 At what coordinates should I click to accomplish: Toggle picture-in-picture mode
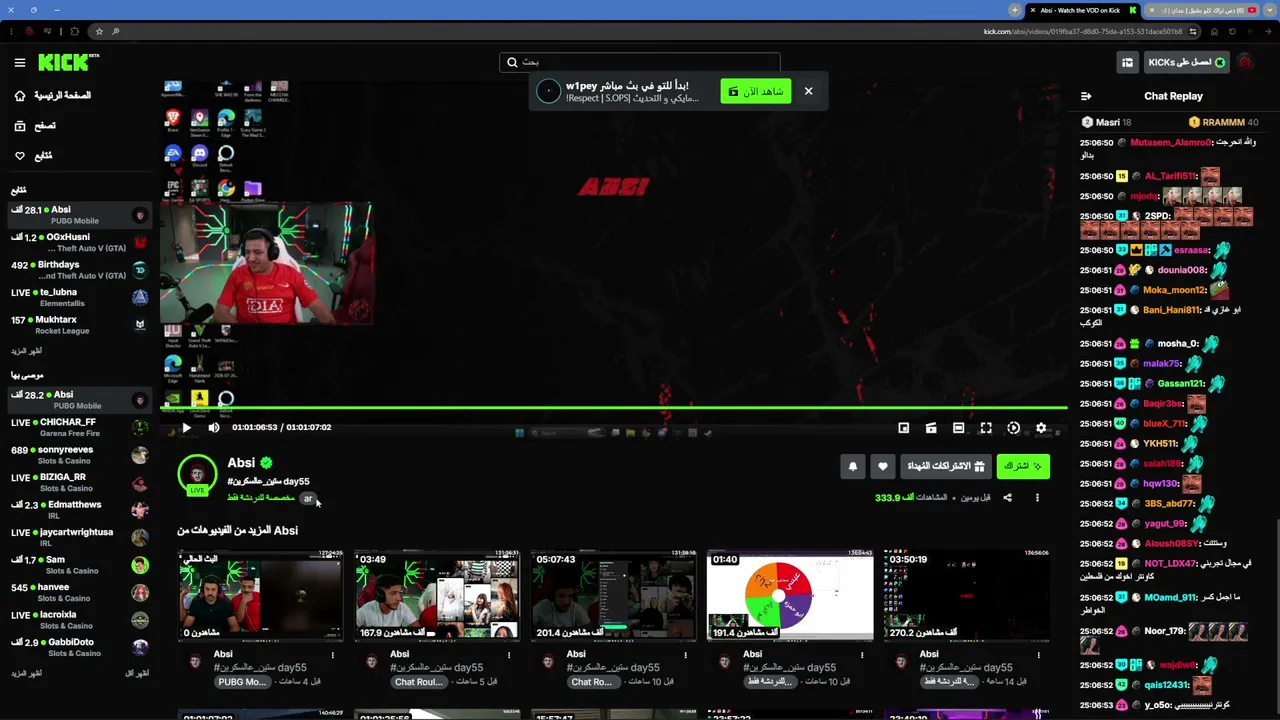point(903,428)
